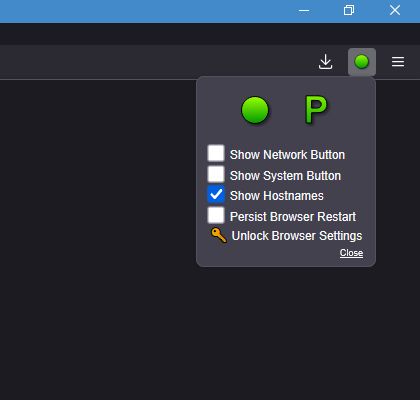Open the hamburger application menu

coord(398,62)
